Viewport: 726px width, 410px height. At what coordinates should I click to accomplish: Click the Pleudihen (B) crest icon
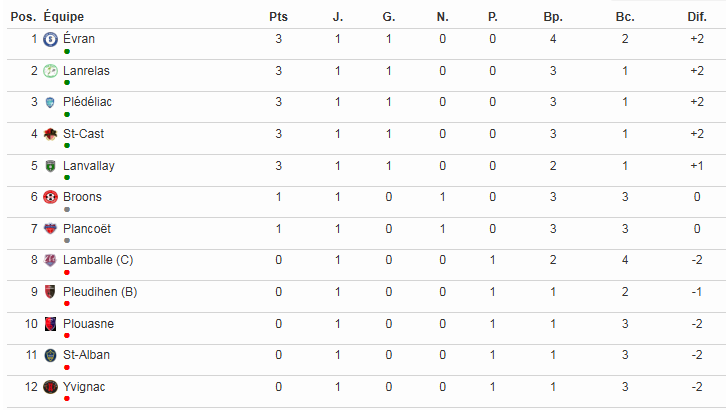[50, 292]
